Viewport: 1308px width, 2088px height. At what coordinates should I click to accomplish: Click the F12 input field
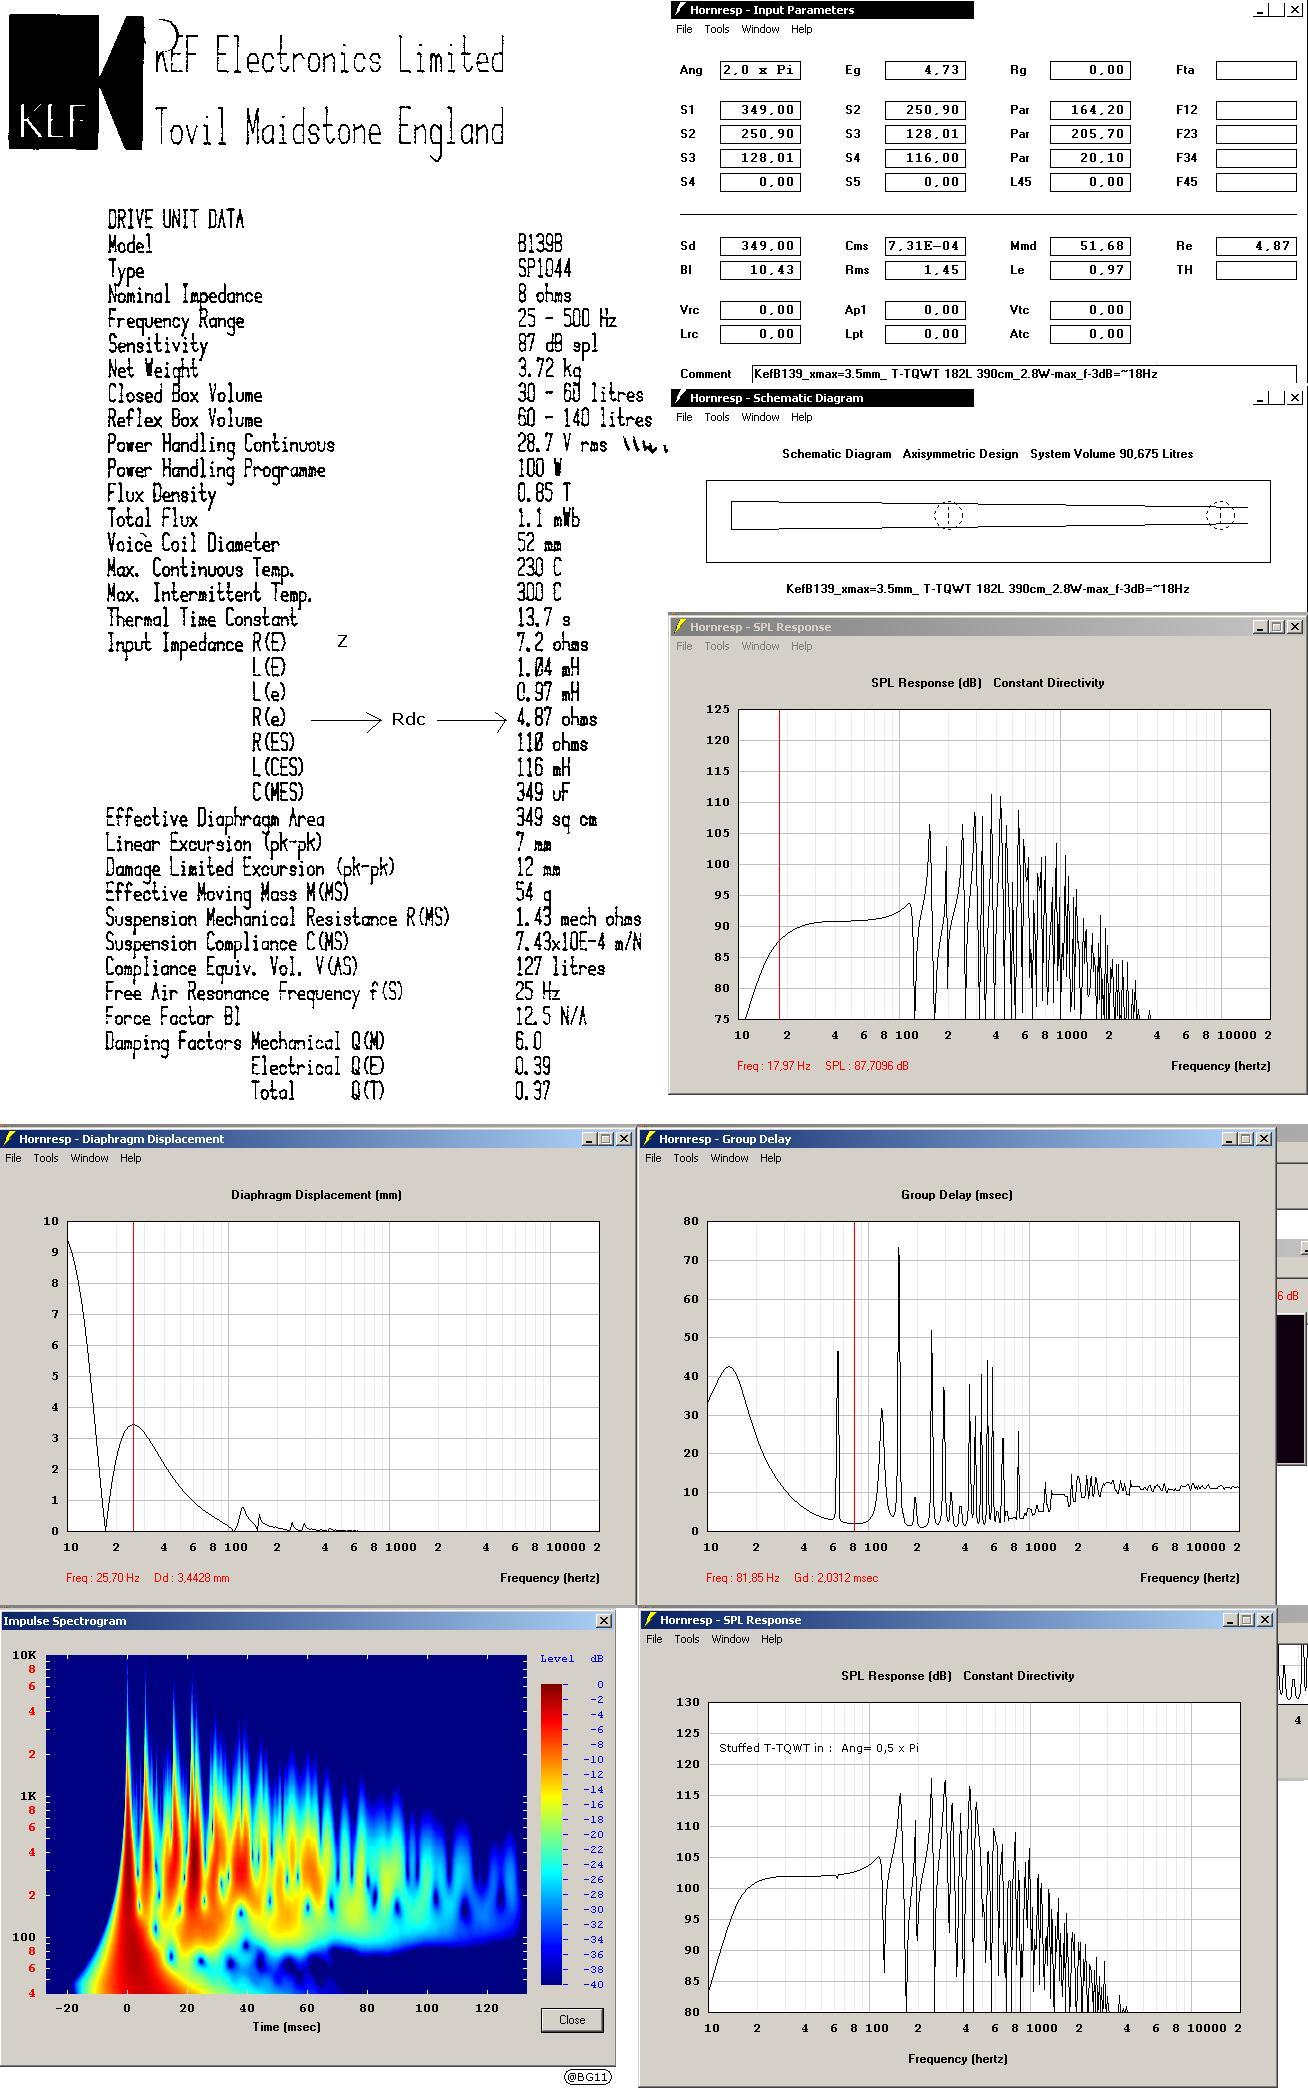[x=1256, y=110]
